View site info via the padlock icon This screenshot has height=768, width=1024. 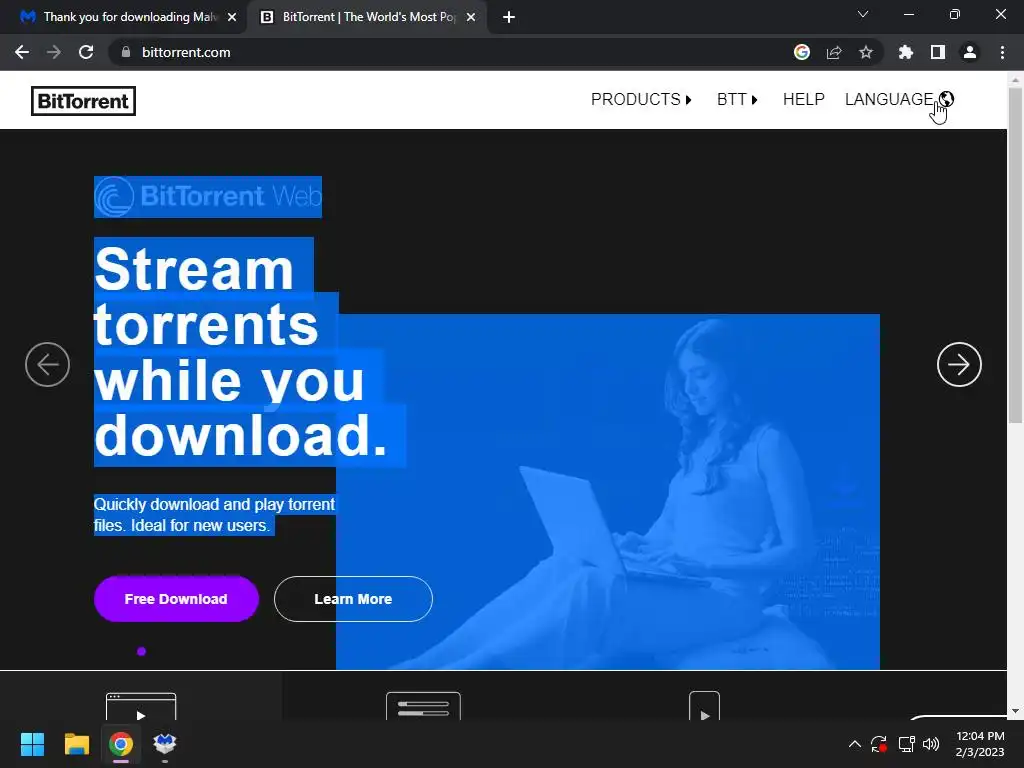tap(126, 52)
